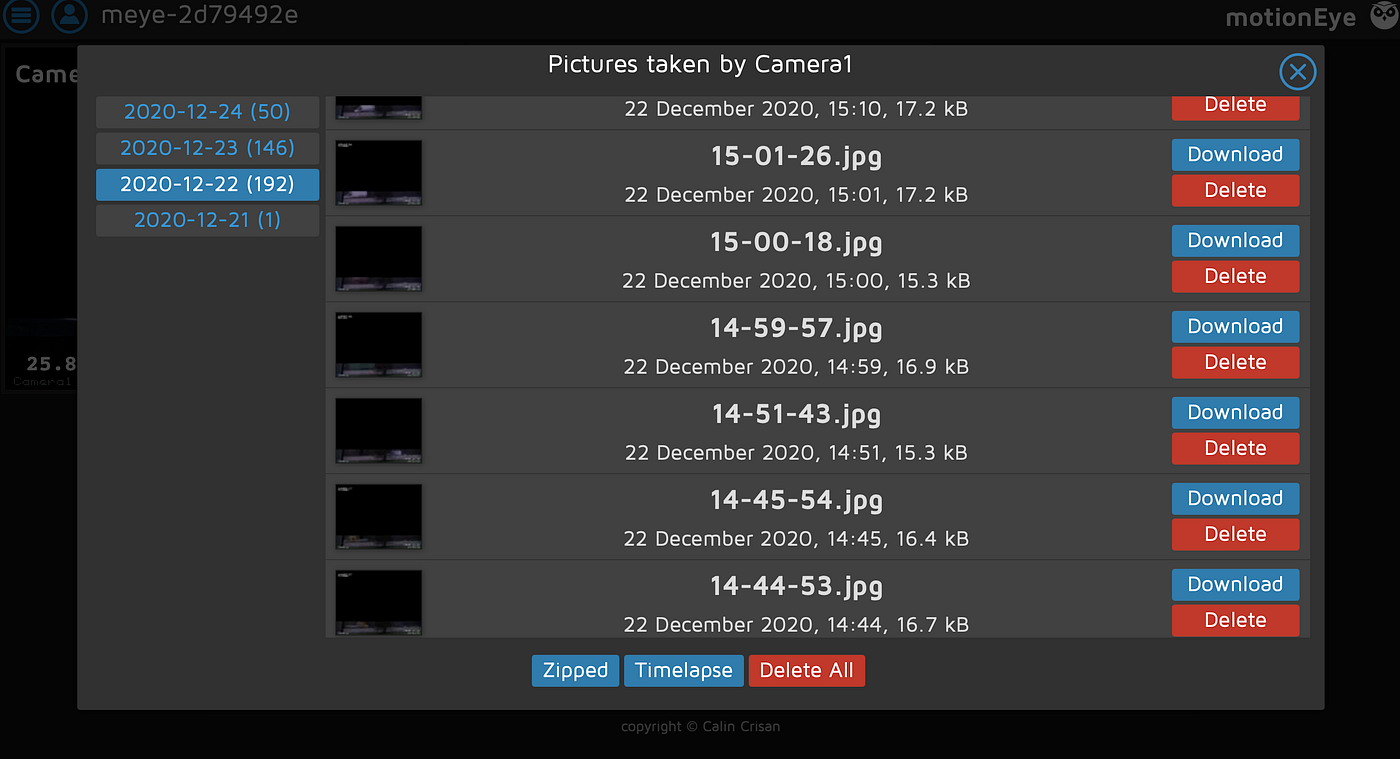Image resolution: width=1400 pixels, height=759 pixels.
Task: Select the date 2020-12-21 (1)
Action: (207, 219)
